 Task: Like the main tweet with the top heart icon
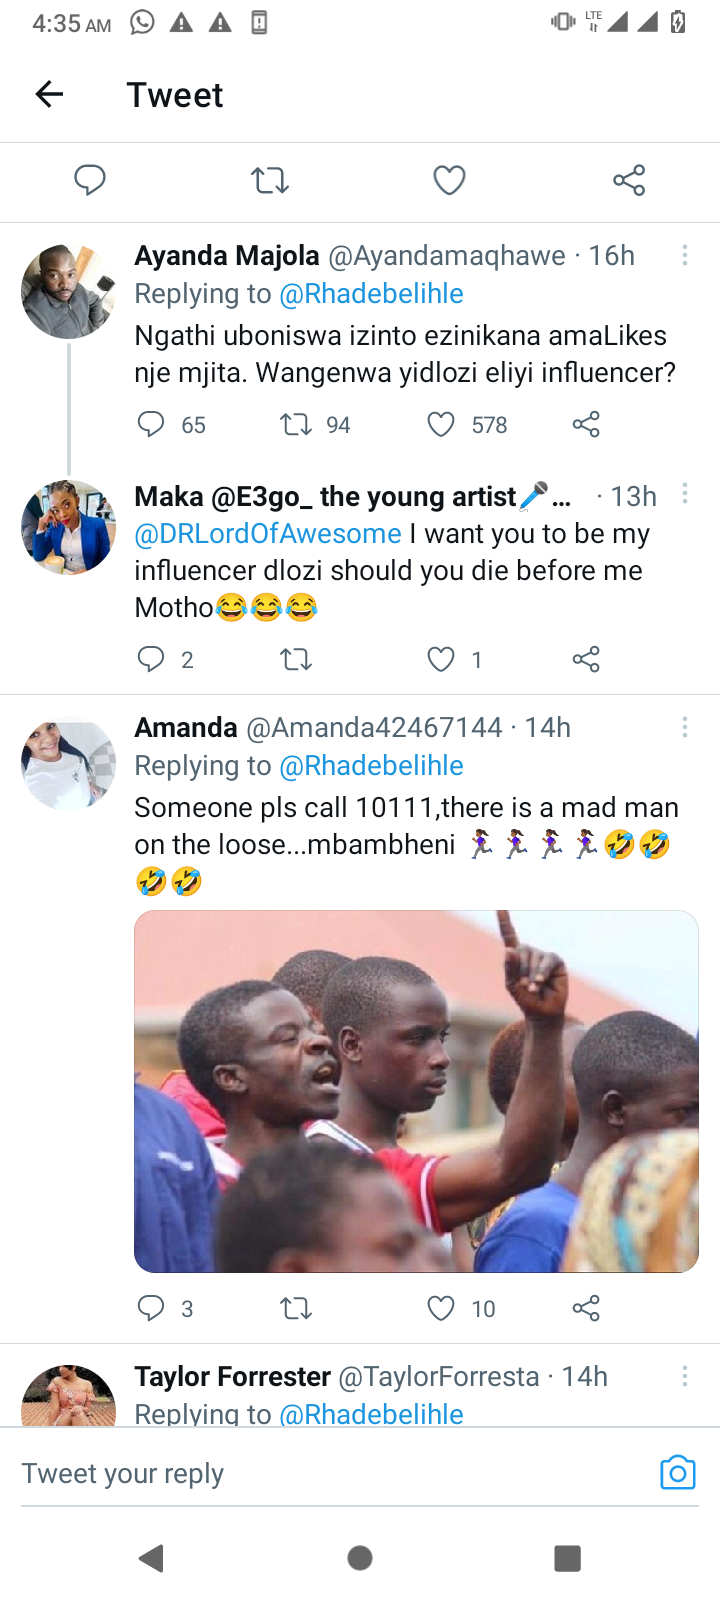click(x=449, y=180)
